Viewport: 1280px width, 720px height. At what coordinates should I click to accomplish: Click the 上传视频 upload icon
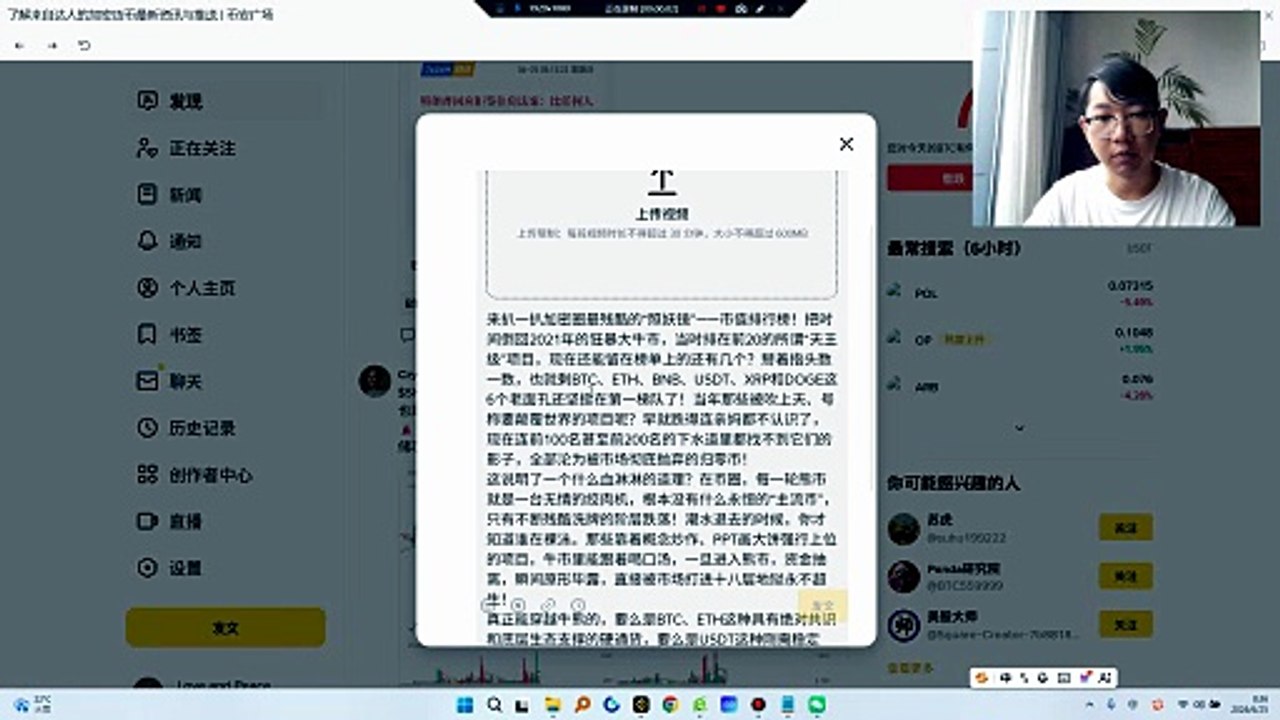[662, 182]
